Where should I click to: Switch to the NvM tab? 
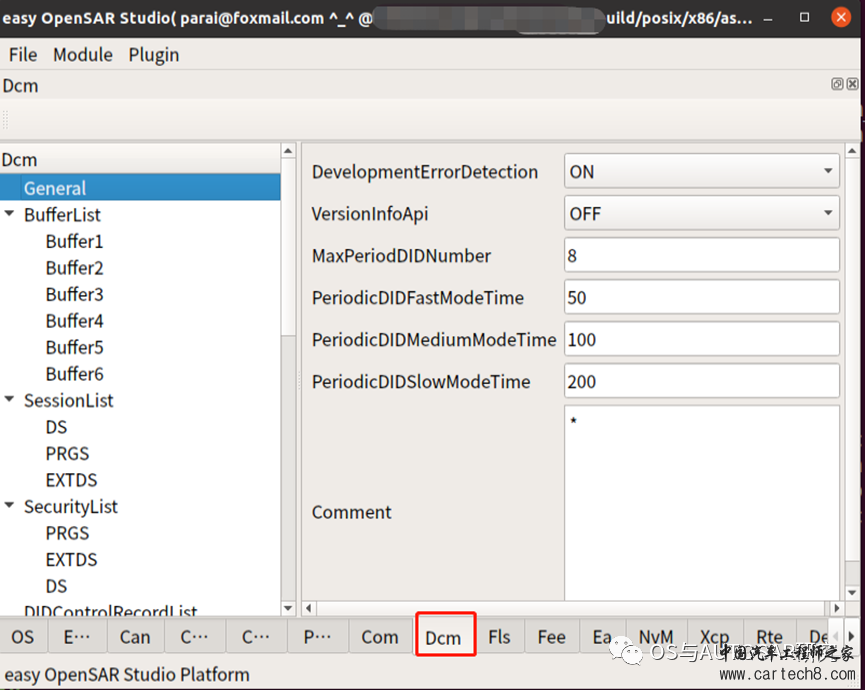pos(656,637)
